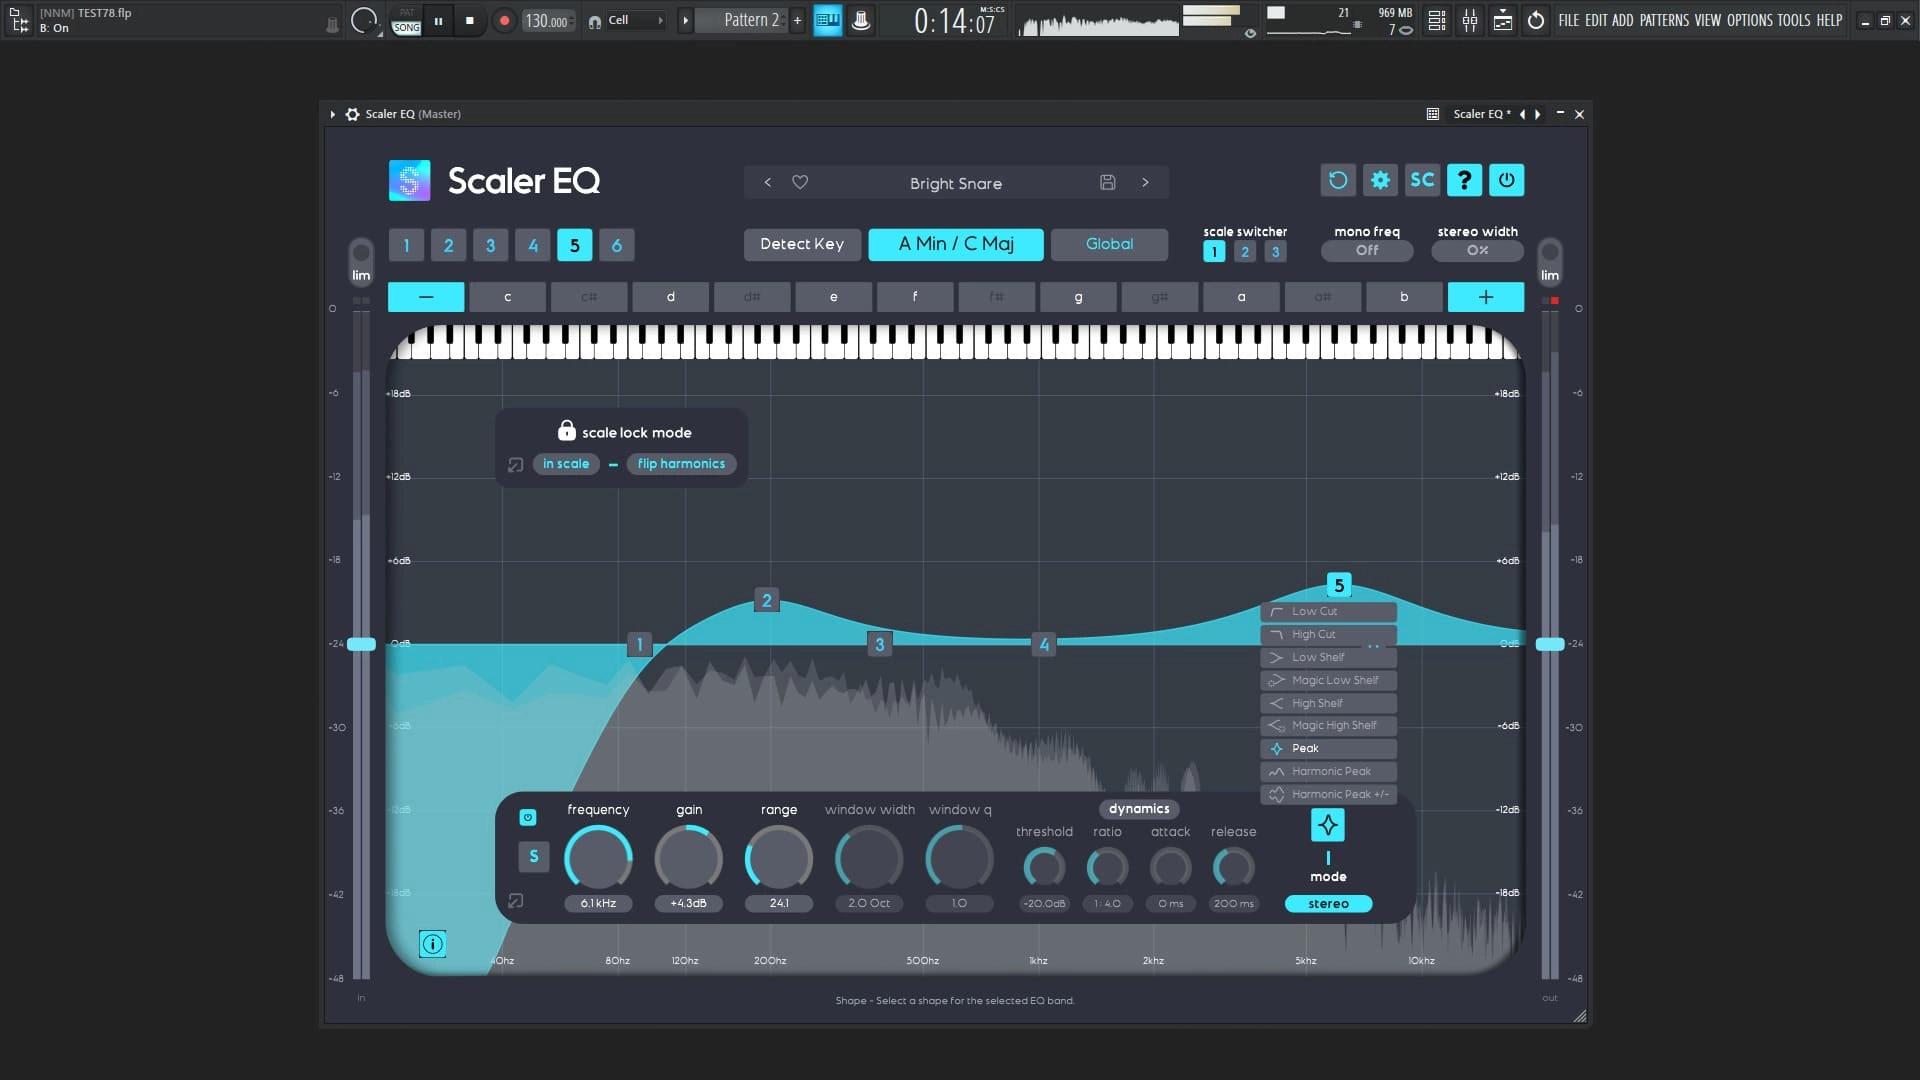Toggle the in scale option
This screenshot has width=1920, height=1080.
[566, 464]
